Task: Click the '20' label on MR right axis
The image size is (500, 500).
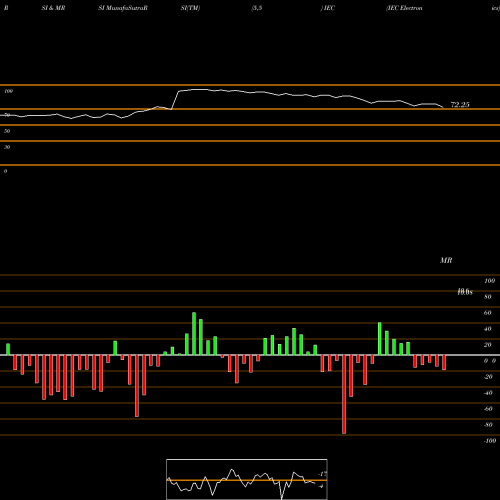Action: pyautogui.click(x=488, y=345)
